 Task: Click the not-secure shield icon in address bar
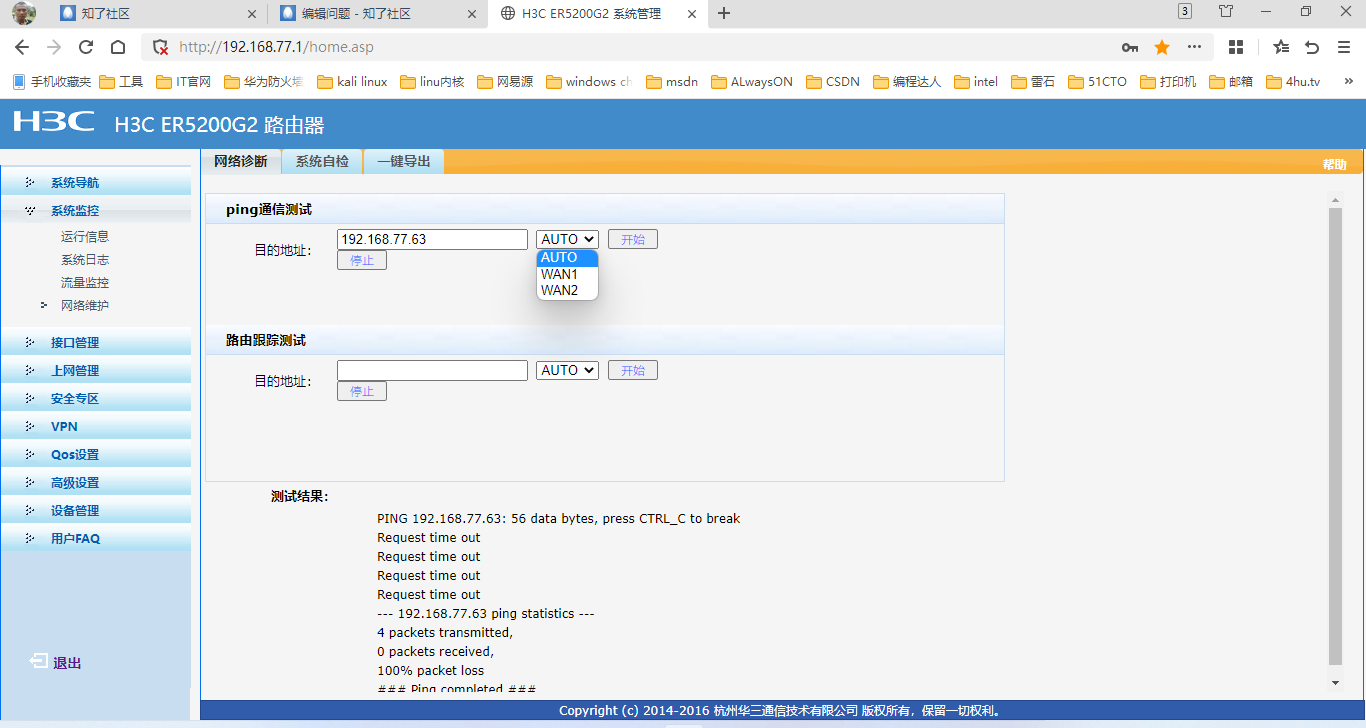click(160, 47)
